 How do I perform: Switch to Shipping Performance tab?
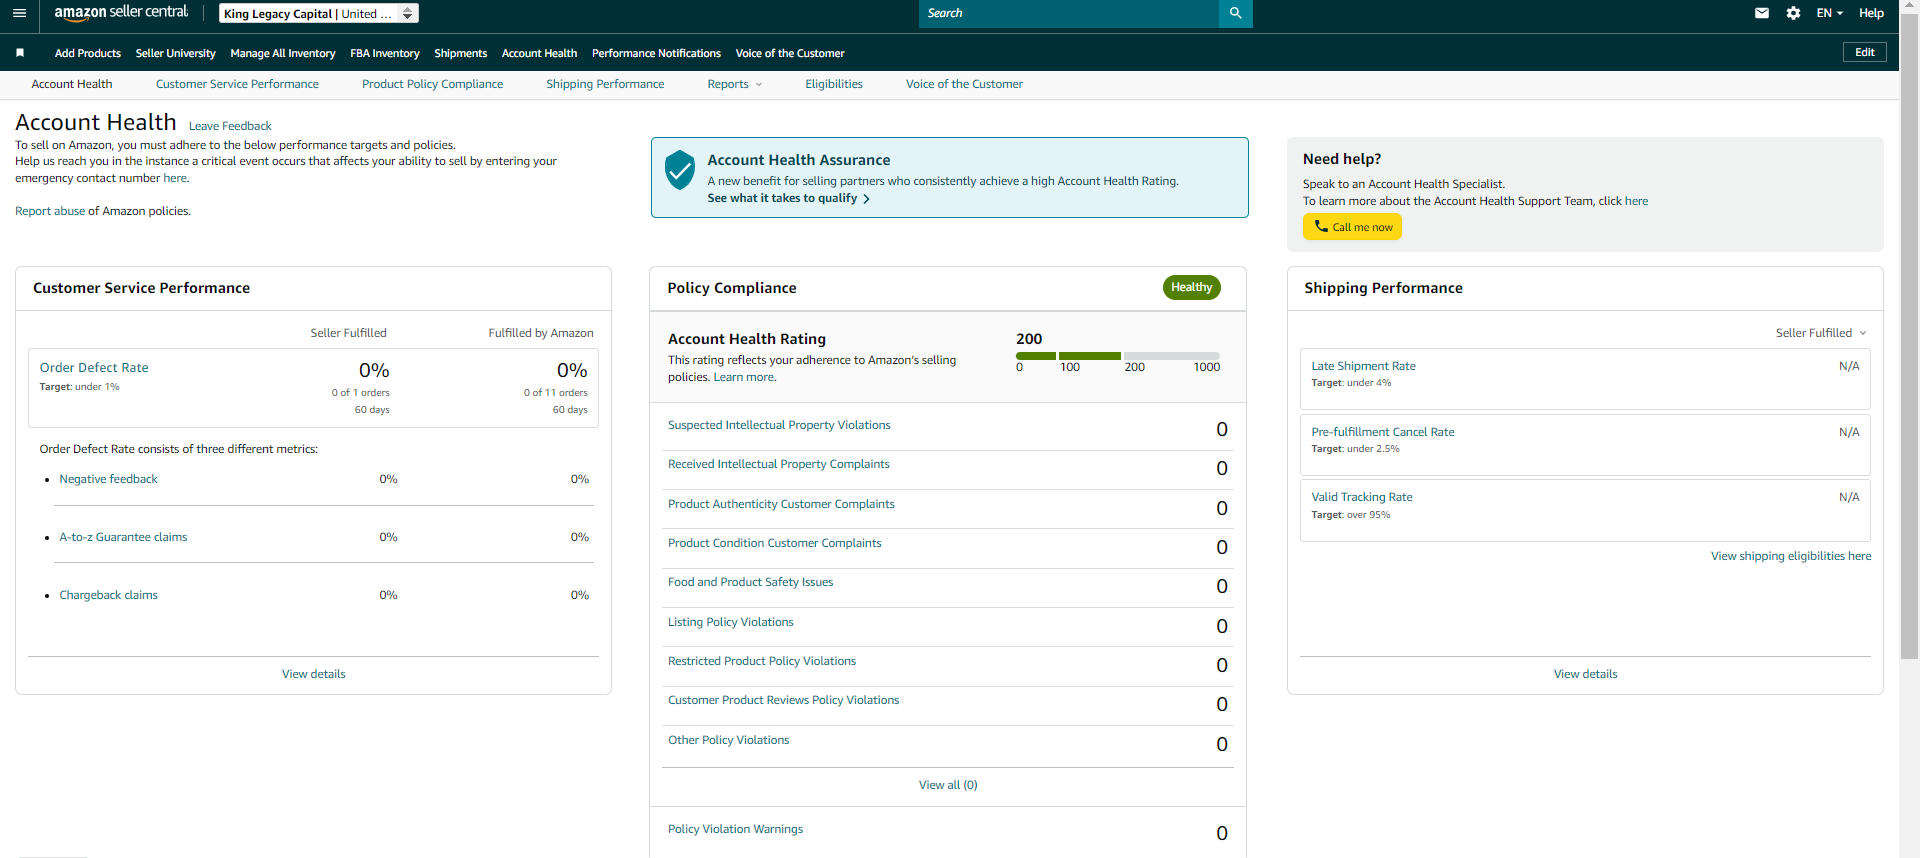click(605, 84)
